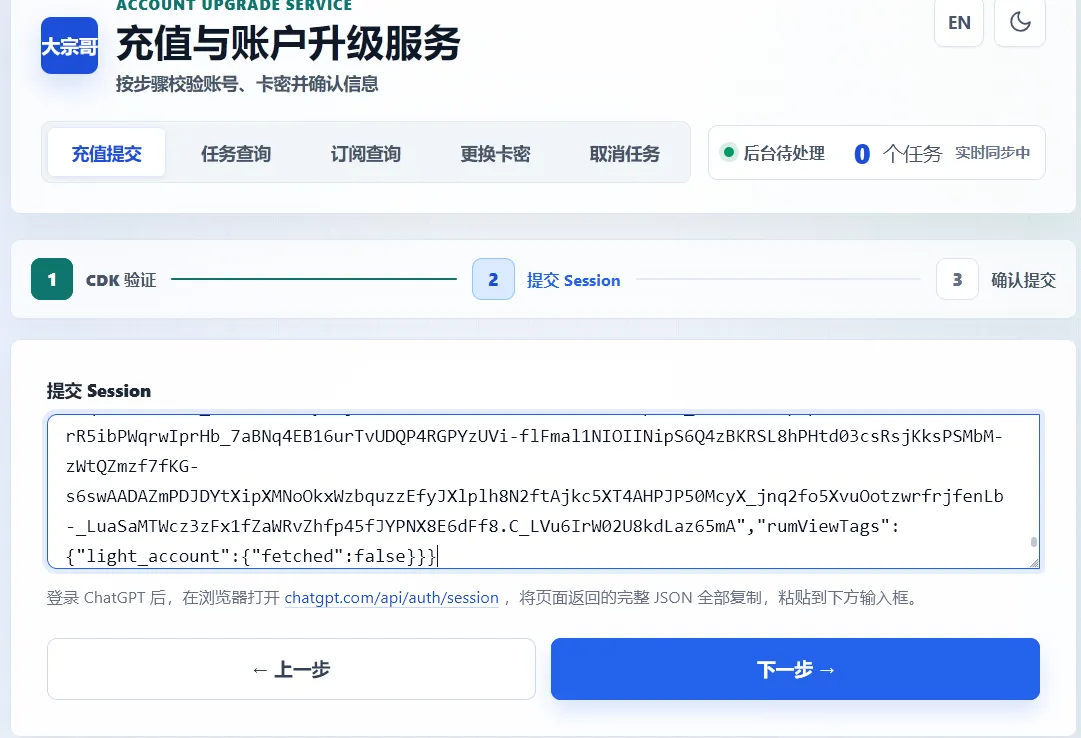Open the 订阅查询 tab
1081x738 pixels.
click(365, 152)
